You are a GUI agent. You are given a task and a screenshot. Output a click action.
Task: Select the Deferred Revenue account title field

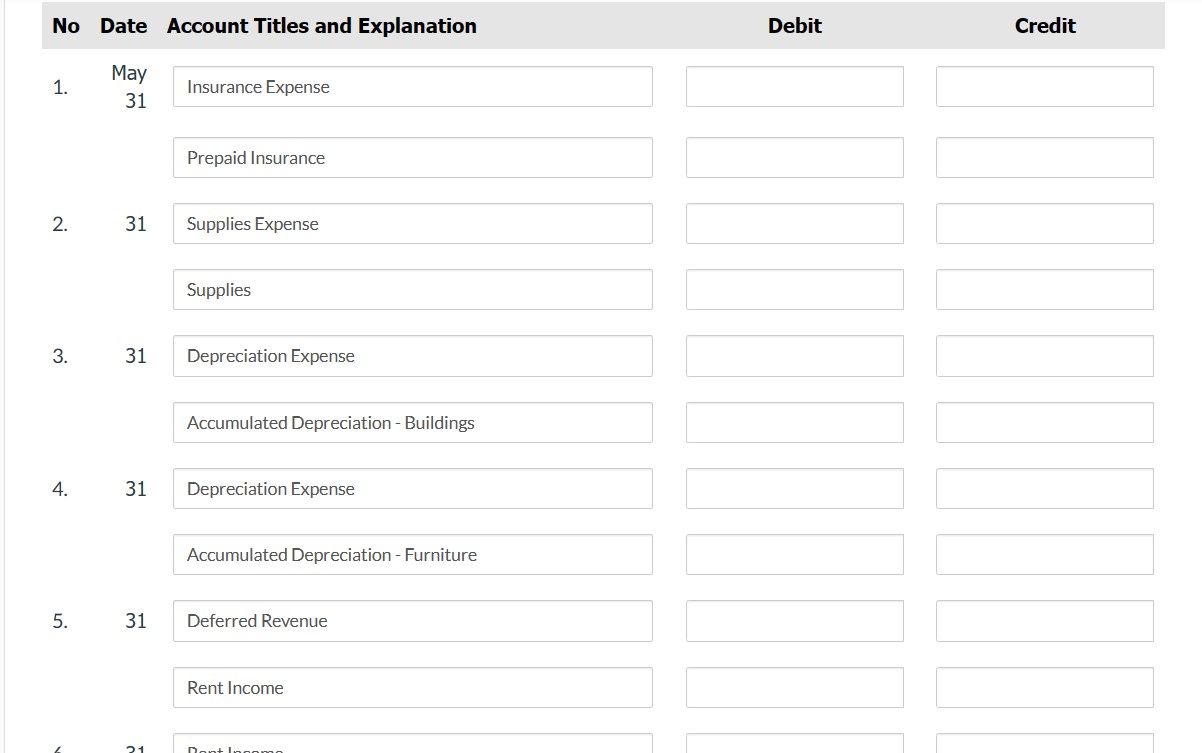point(413,621)
